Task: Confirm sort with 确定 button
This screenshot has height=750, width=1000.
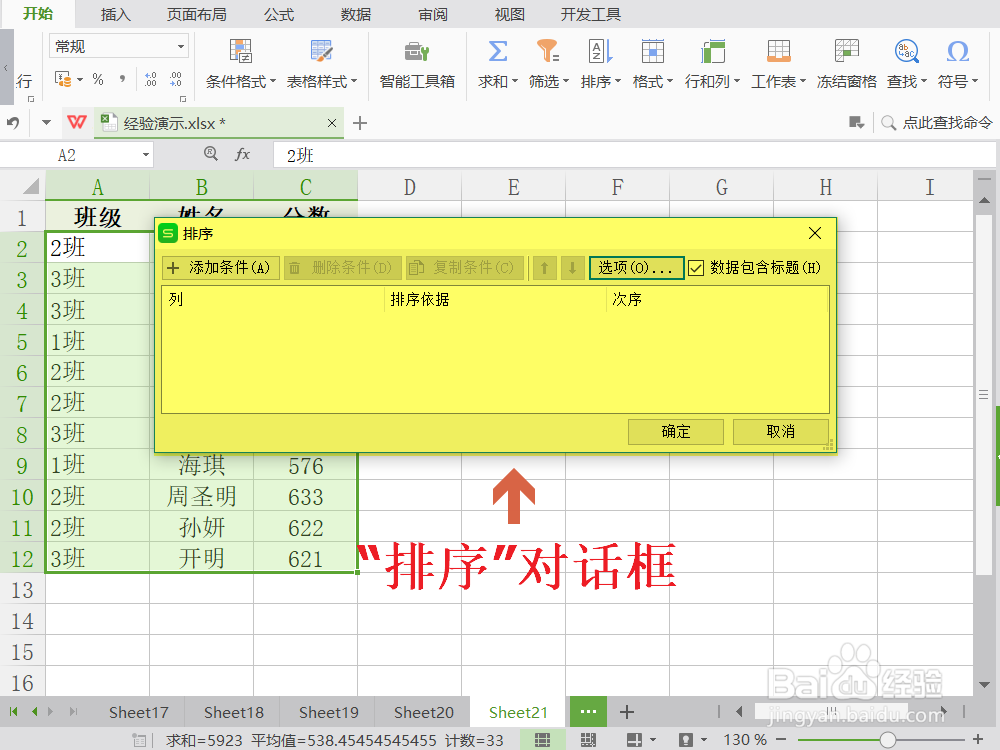Action: (x=675, y=432)
